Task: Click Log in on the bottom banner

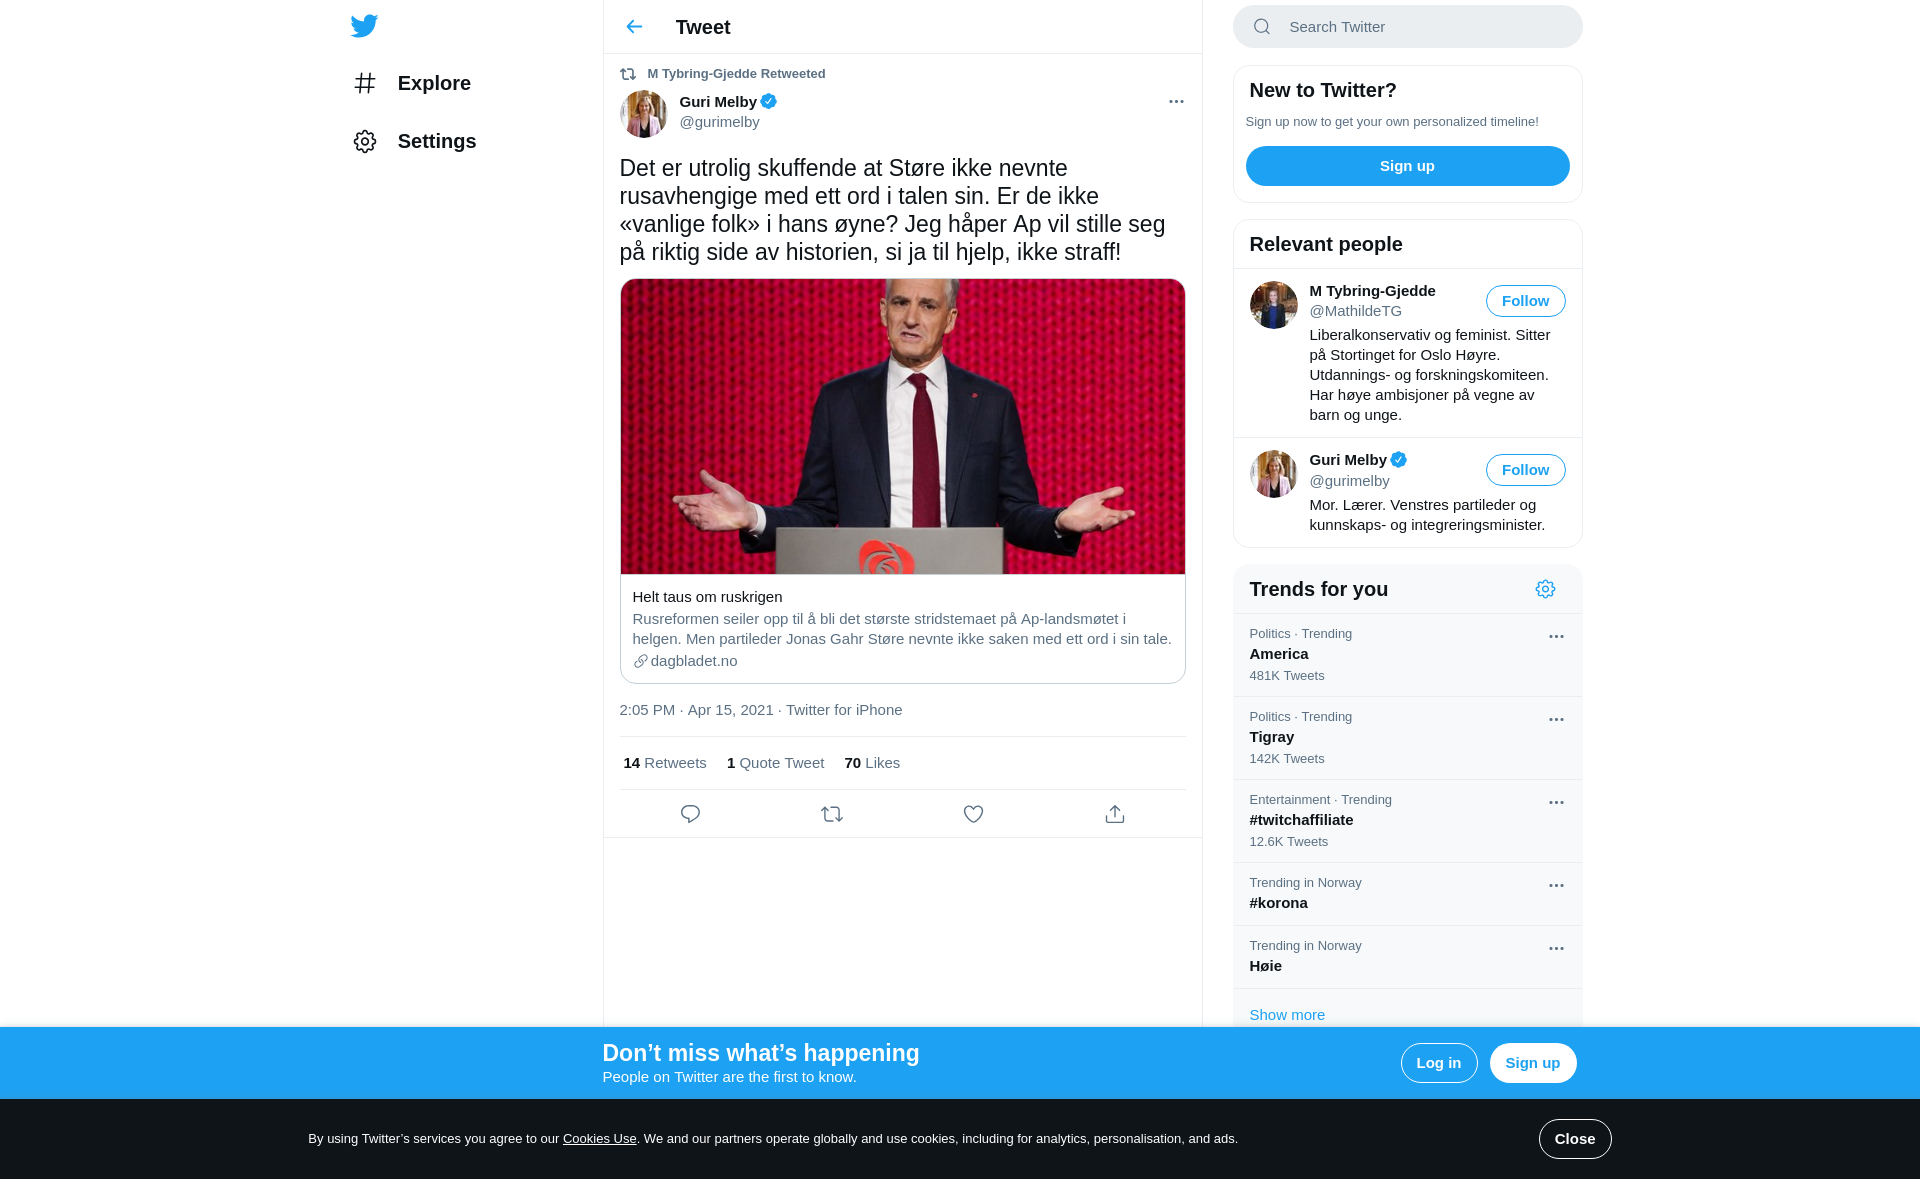Action: coord(1438,1063)
